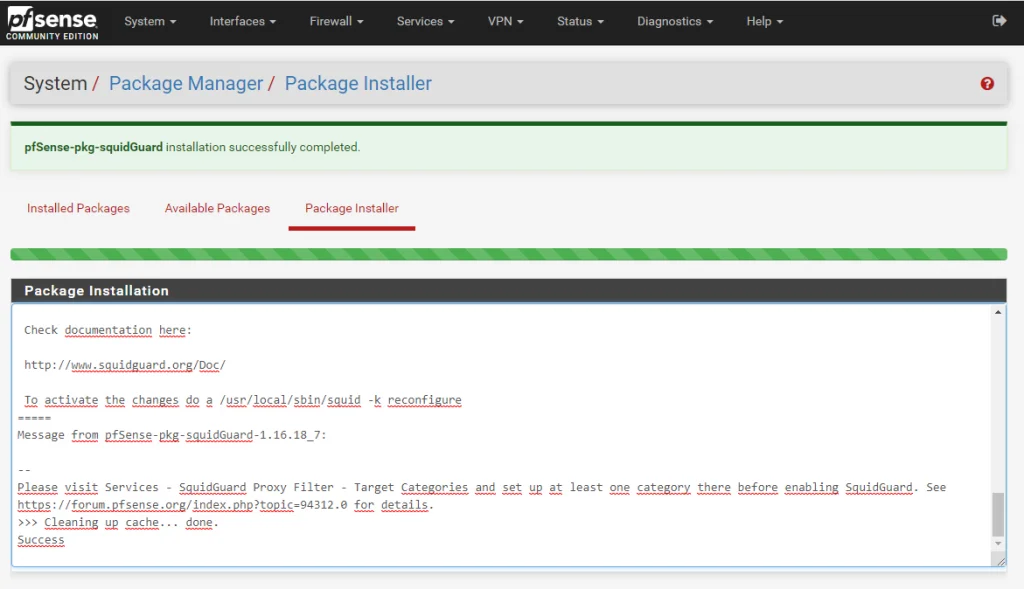The height and width of the screenshot is (589, 1024).
Task: Open the VPN dropdown menu
Action: tap(505, 22)
